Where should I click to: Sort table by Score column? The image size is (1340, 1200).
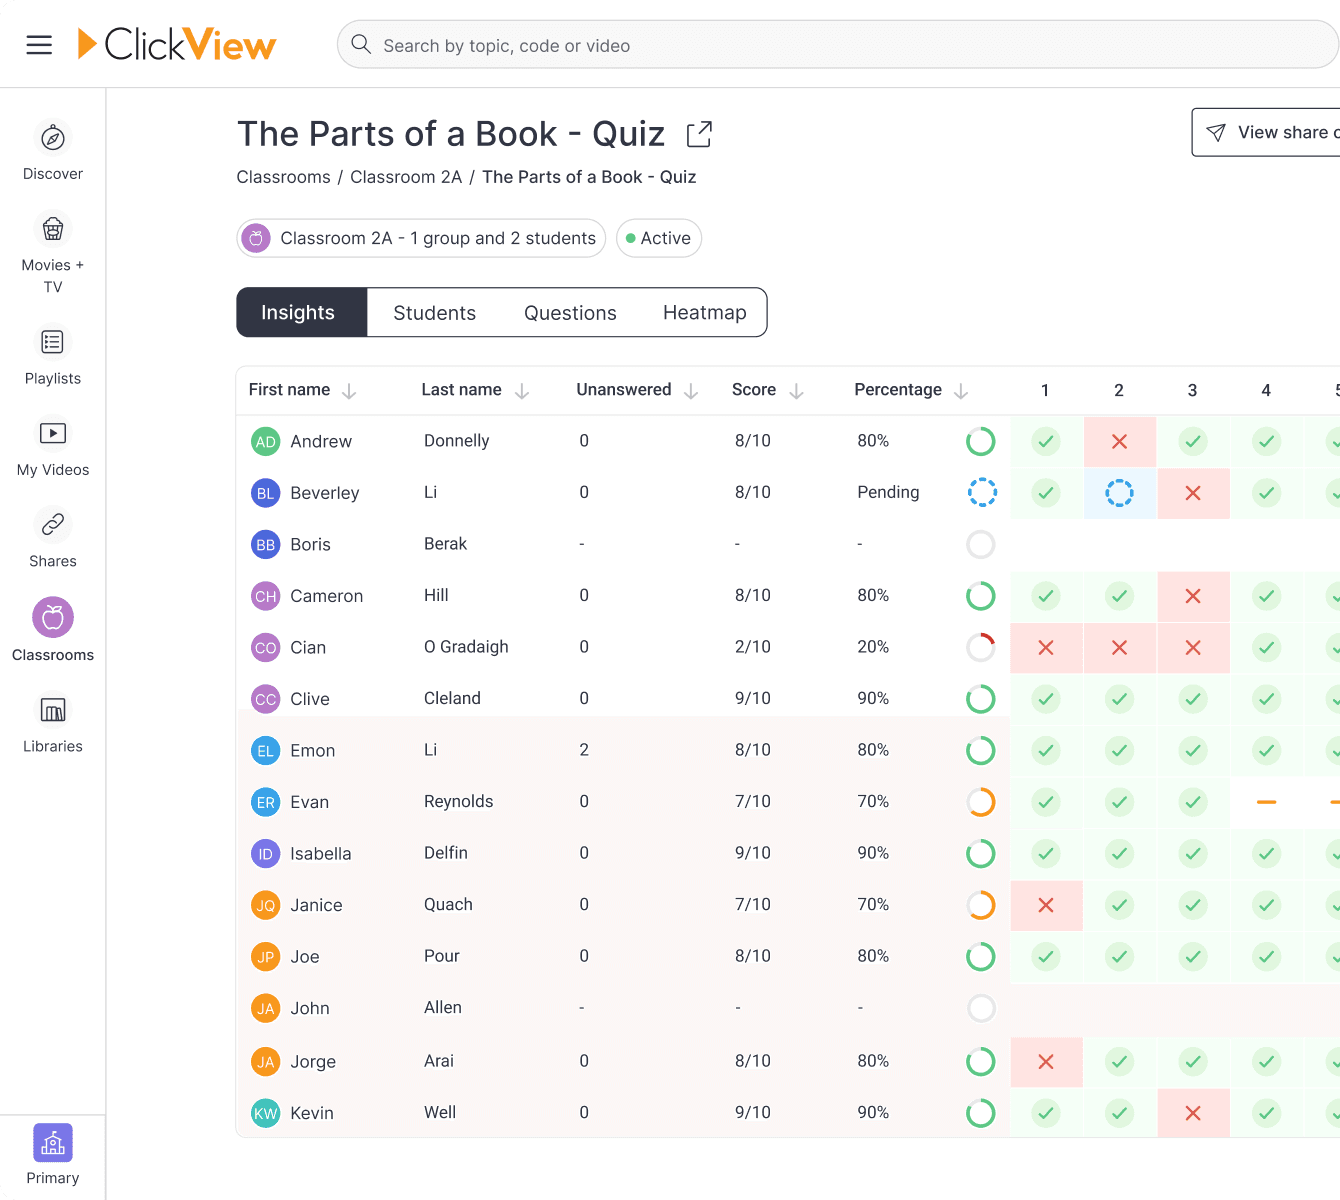click(796, 391)
